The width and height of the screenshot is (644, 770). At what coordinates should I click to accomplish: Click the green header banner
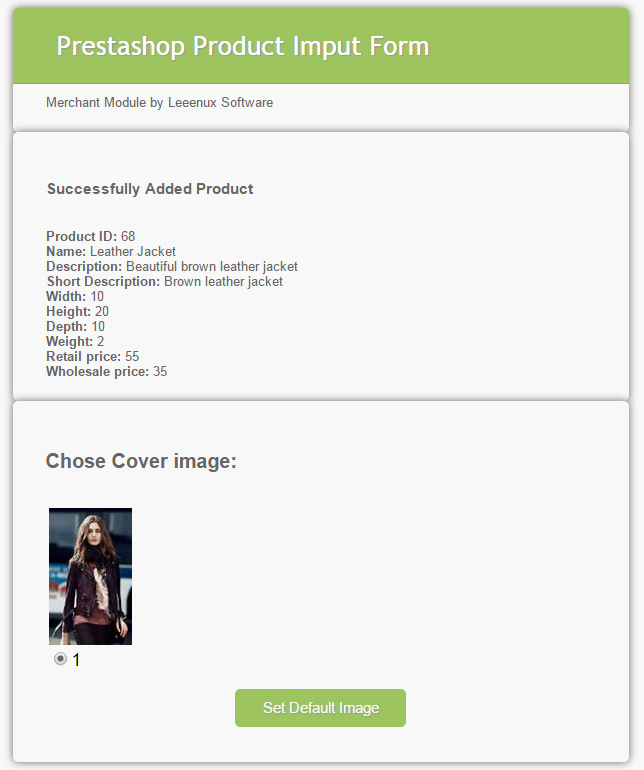click(x=321, y=46)
